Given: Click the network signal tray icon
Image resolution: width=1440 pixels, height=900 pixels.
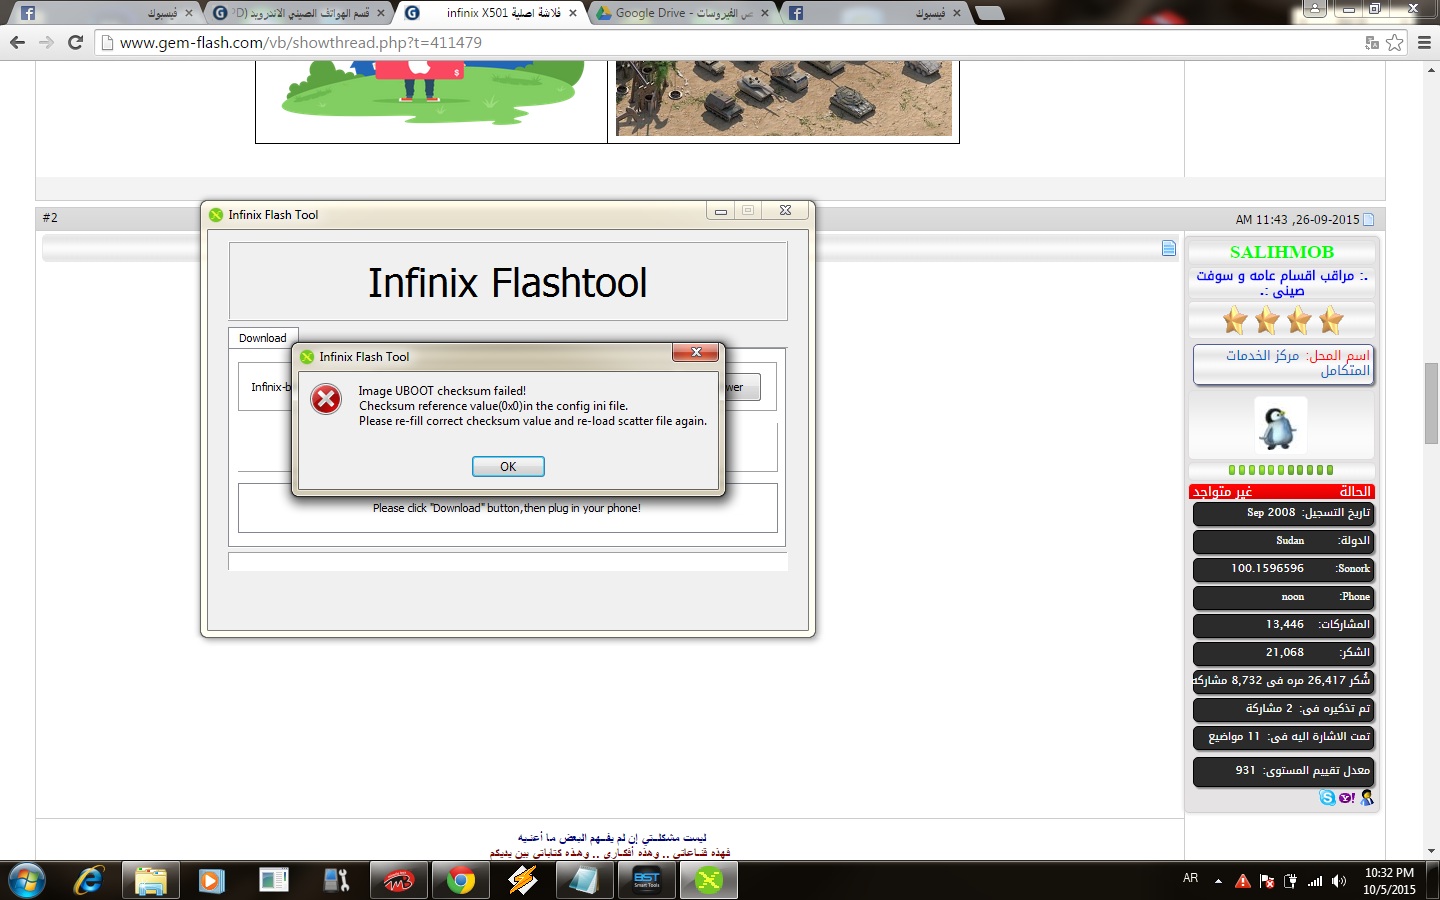Looking at the screenshot, I should pos(1315,881).
